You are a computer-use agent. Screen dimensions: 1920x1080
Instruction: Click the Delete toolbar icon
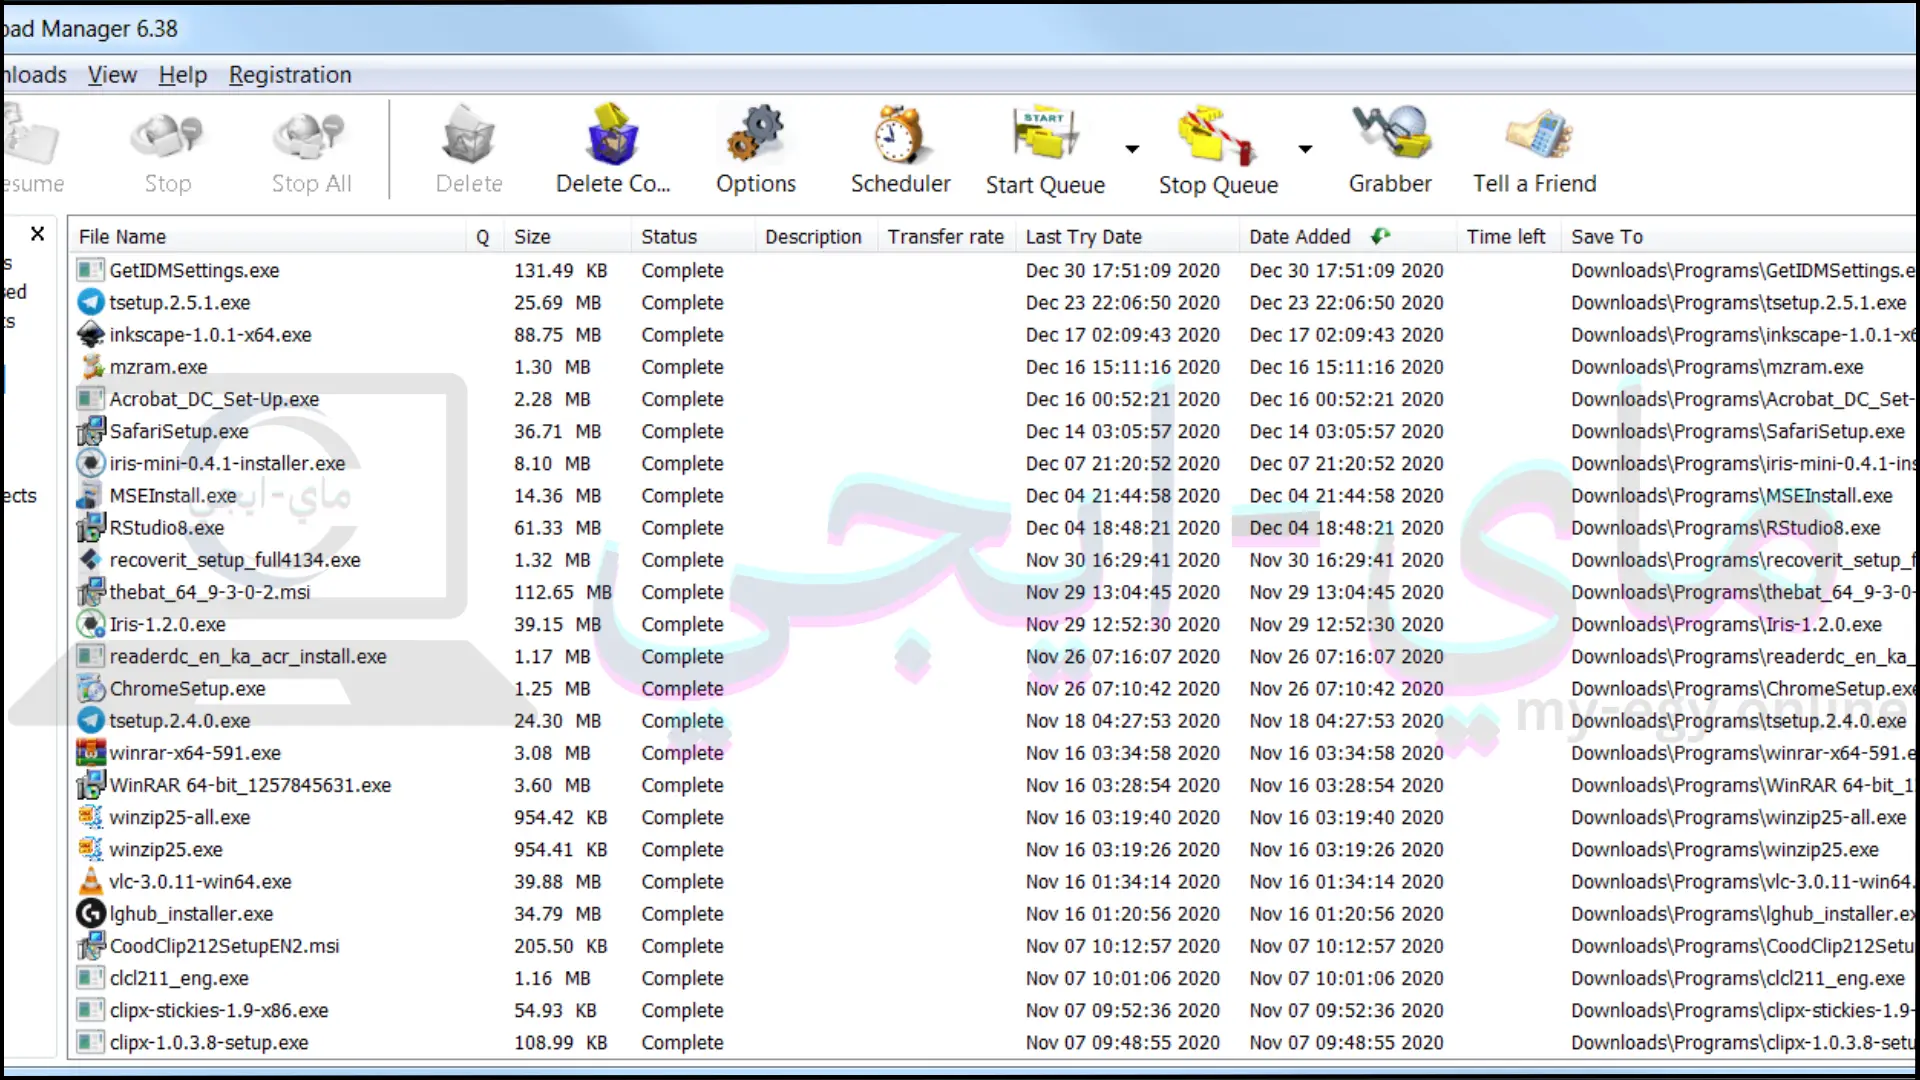(x=468, y=135)
